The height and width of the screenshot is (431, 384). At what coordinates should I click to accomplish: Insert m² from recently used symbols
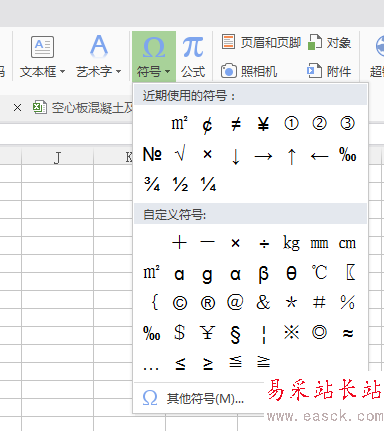click(179, 124)
